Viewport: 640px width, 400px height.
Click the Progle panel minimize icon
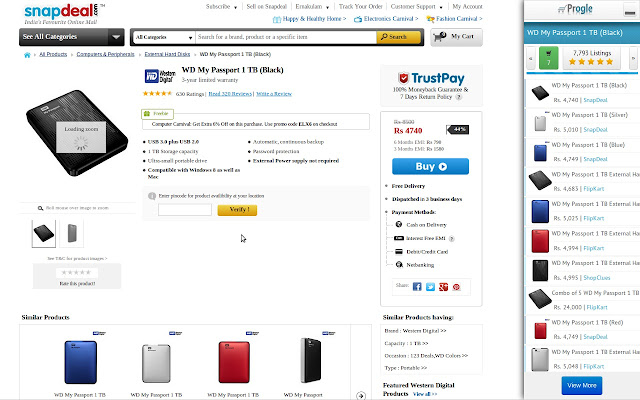(630, 12)
